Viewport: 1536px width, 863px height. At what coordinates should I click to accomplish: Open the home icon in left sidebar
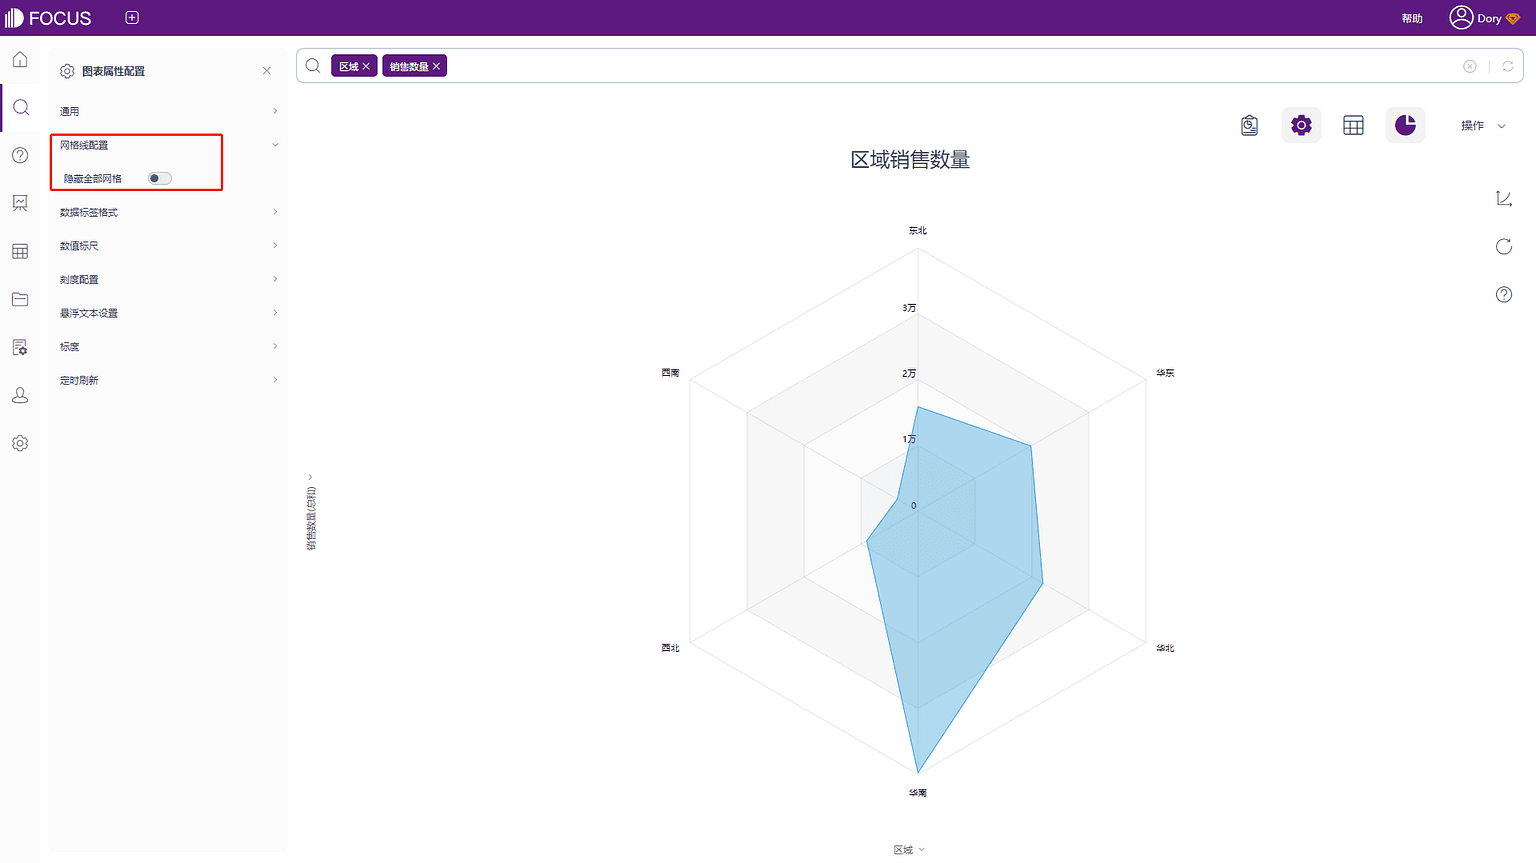click(20, 60)
